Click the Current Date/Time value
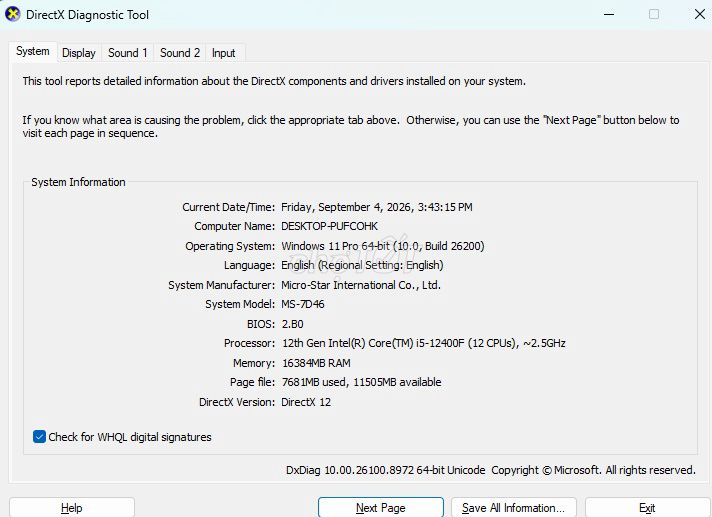The height and width of the screenshot is (517, 712). click(377, 207)
